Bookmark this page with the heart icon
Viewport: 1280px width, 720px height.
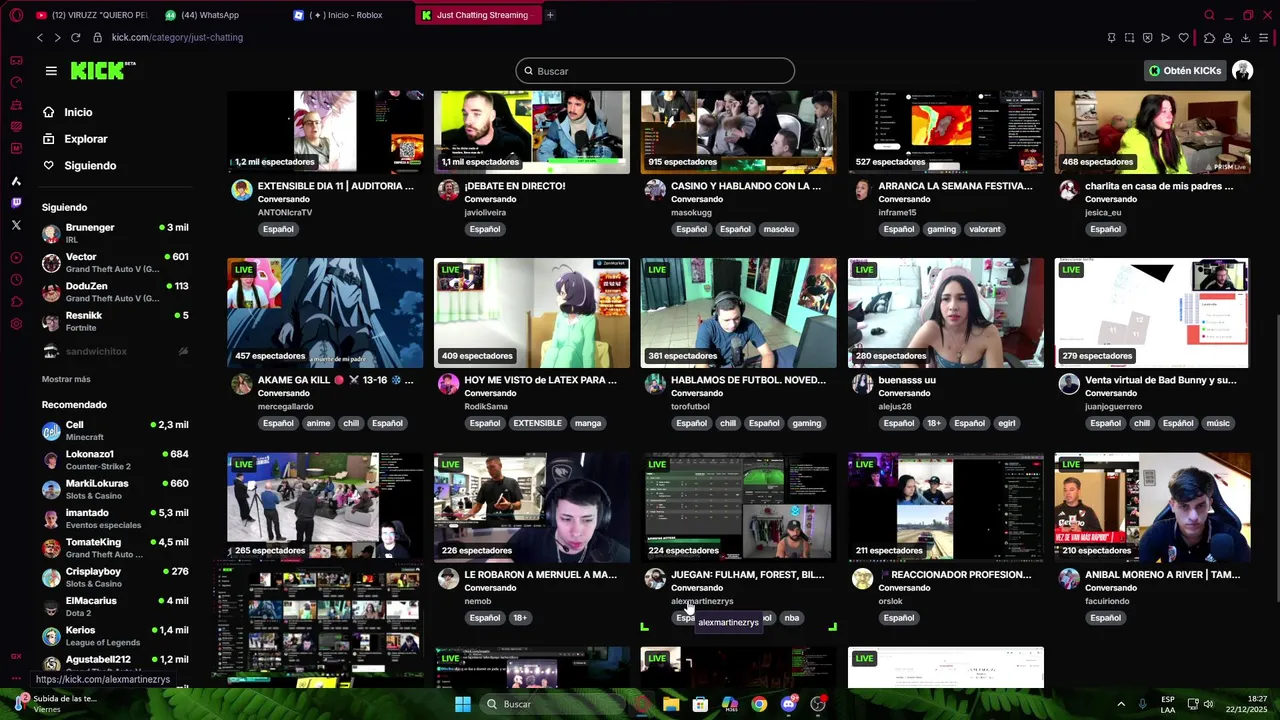1184,38
